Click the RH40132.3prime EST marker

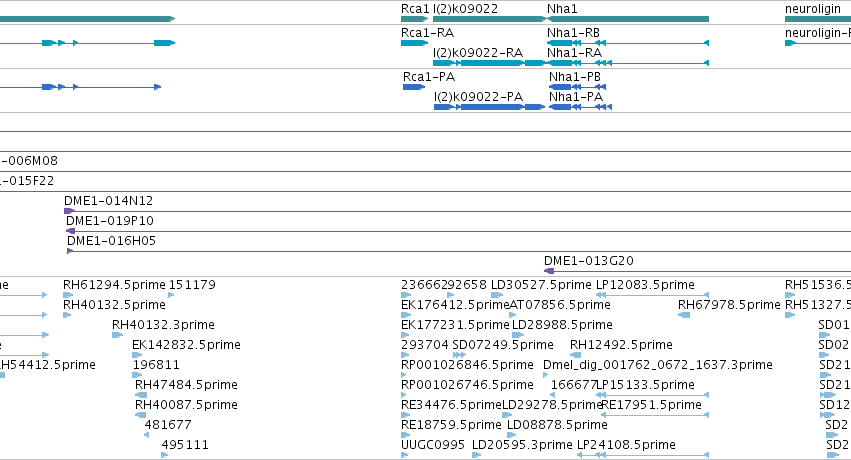point(117,335)
